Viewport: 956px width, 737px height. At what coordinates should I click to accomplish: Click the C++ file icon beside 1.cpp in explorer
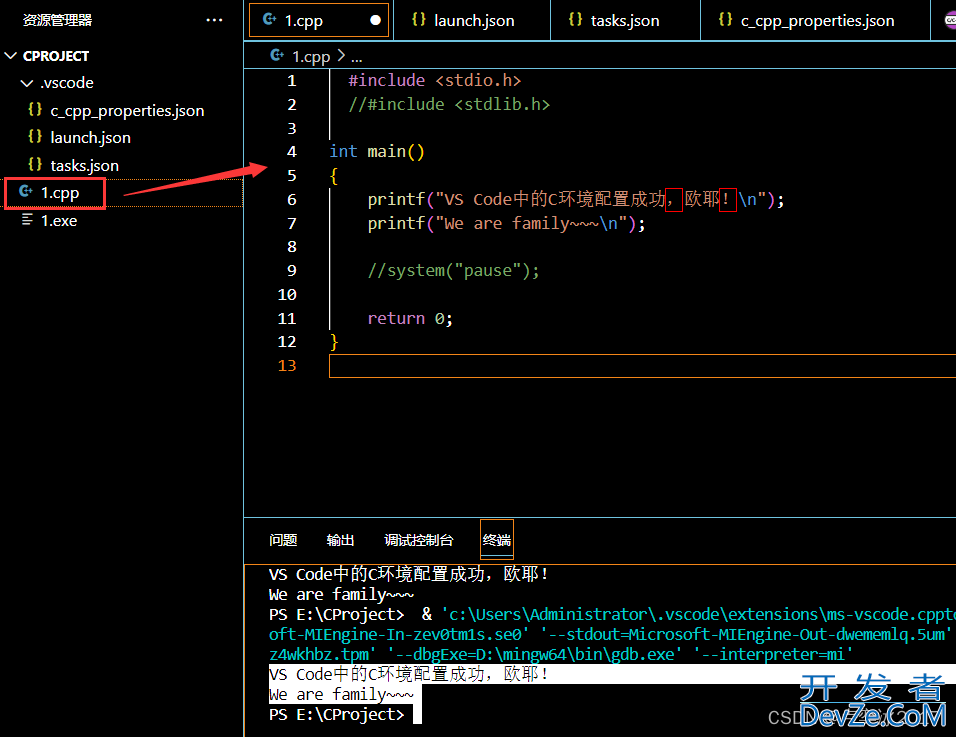26,191
